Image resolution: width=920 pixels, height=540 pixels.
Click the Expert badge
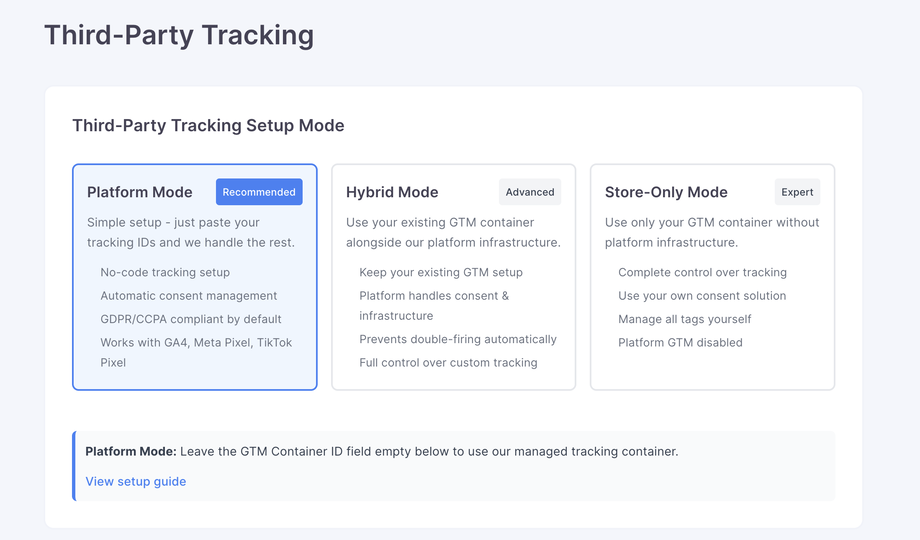click(x=797, y=192)
